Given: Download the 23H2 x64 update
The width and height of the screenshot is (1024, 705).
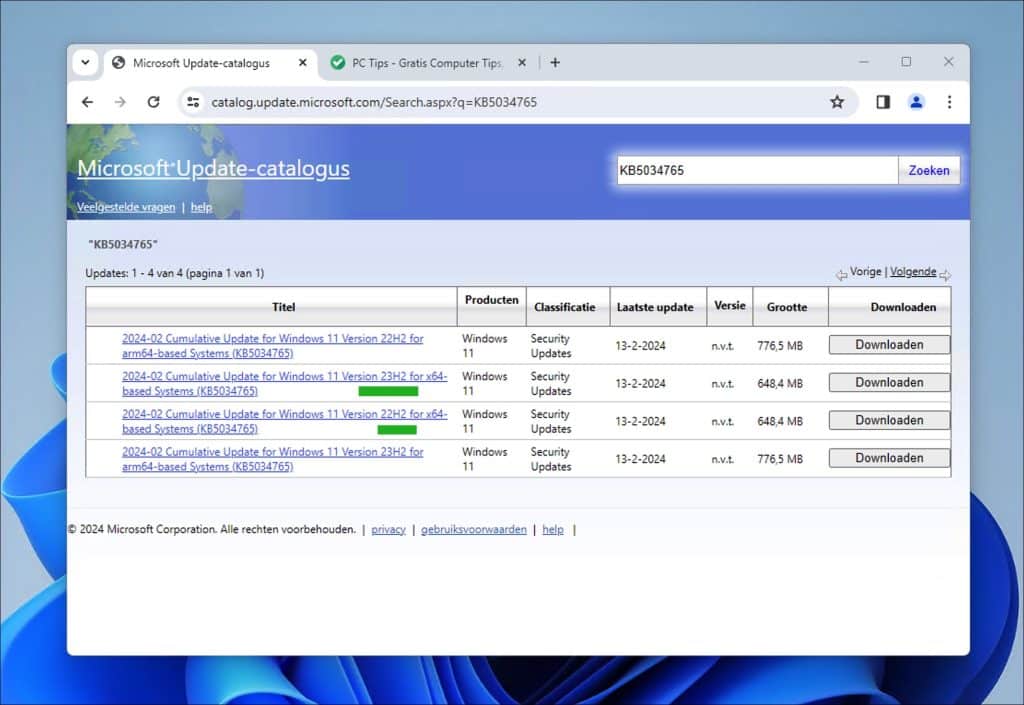Looking at the screenshot, I should (889, 383).
